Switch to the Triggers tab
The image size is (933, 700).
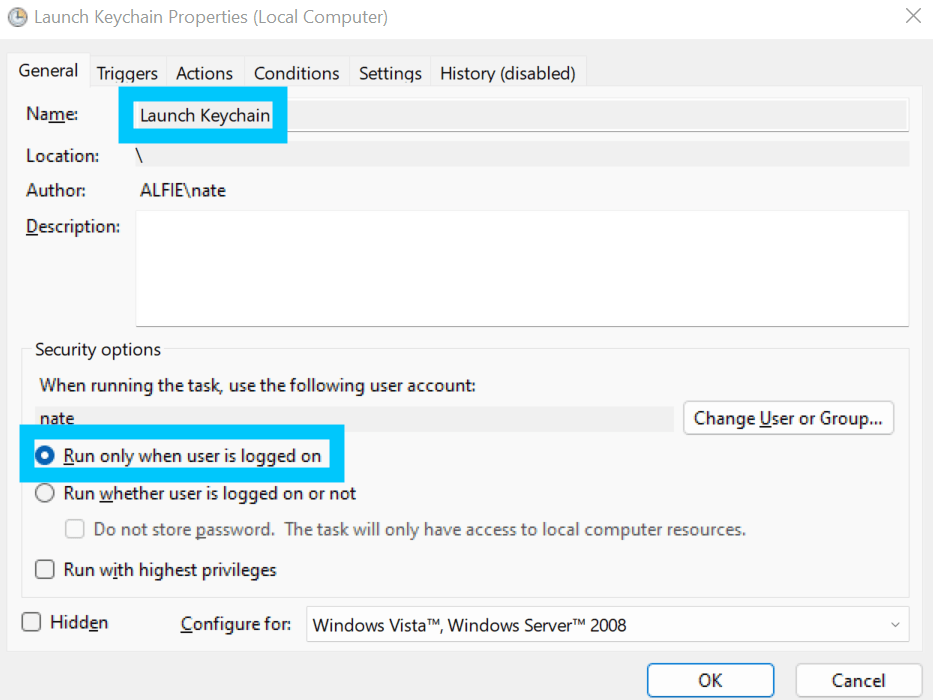[x=127, y=73]
